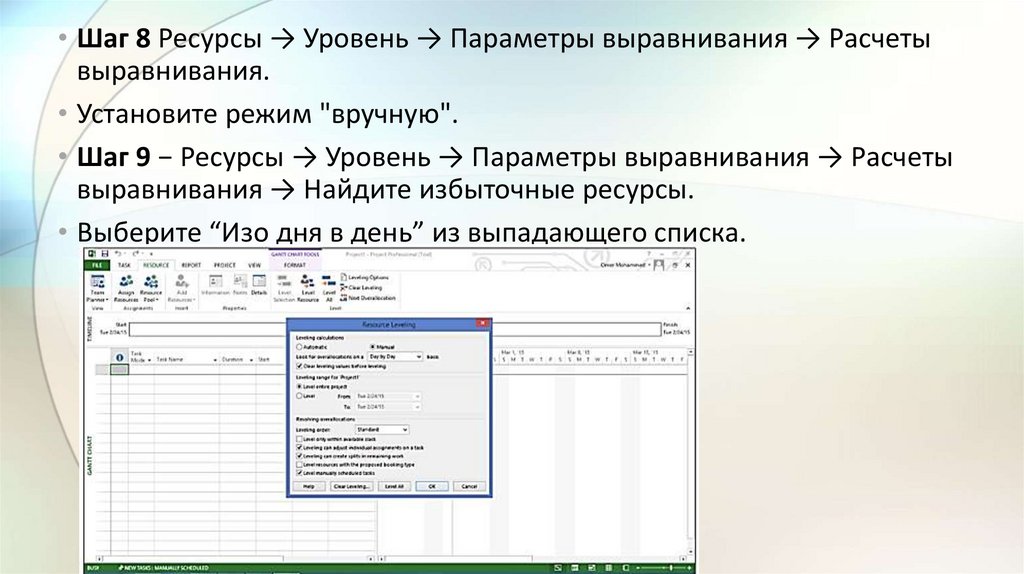Switch to the PROJECT ribbon tab
The height and width of the screenshot is (574, 1024).
click(x=225, y=265)
